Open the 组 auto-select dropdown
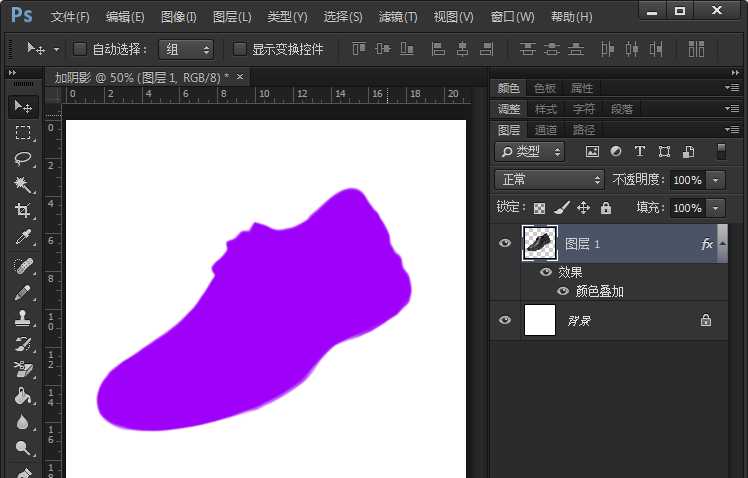The height and width of the screenshot is (478, 748). (x=186, y=49)
